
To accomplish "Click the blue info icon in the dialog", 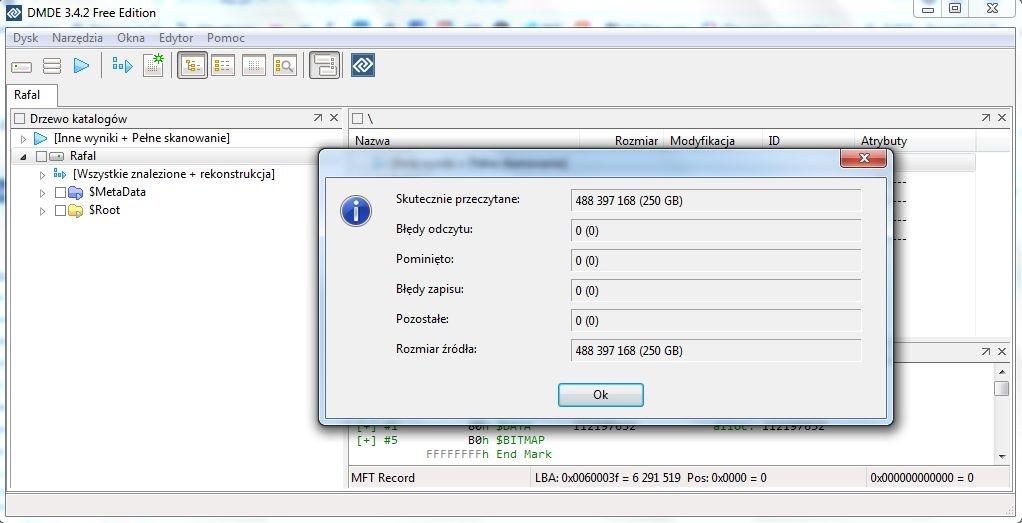I will click(x=356, y=211).
